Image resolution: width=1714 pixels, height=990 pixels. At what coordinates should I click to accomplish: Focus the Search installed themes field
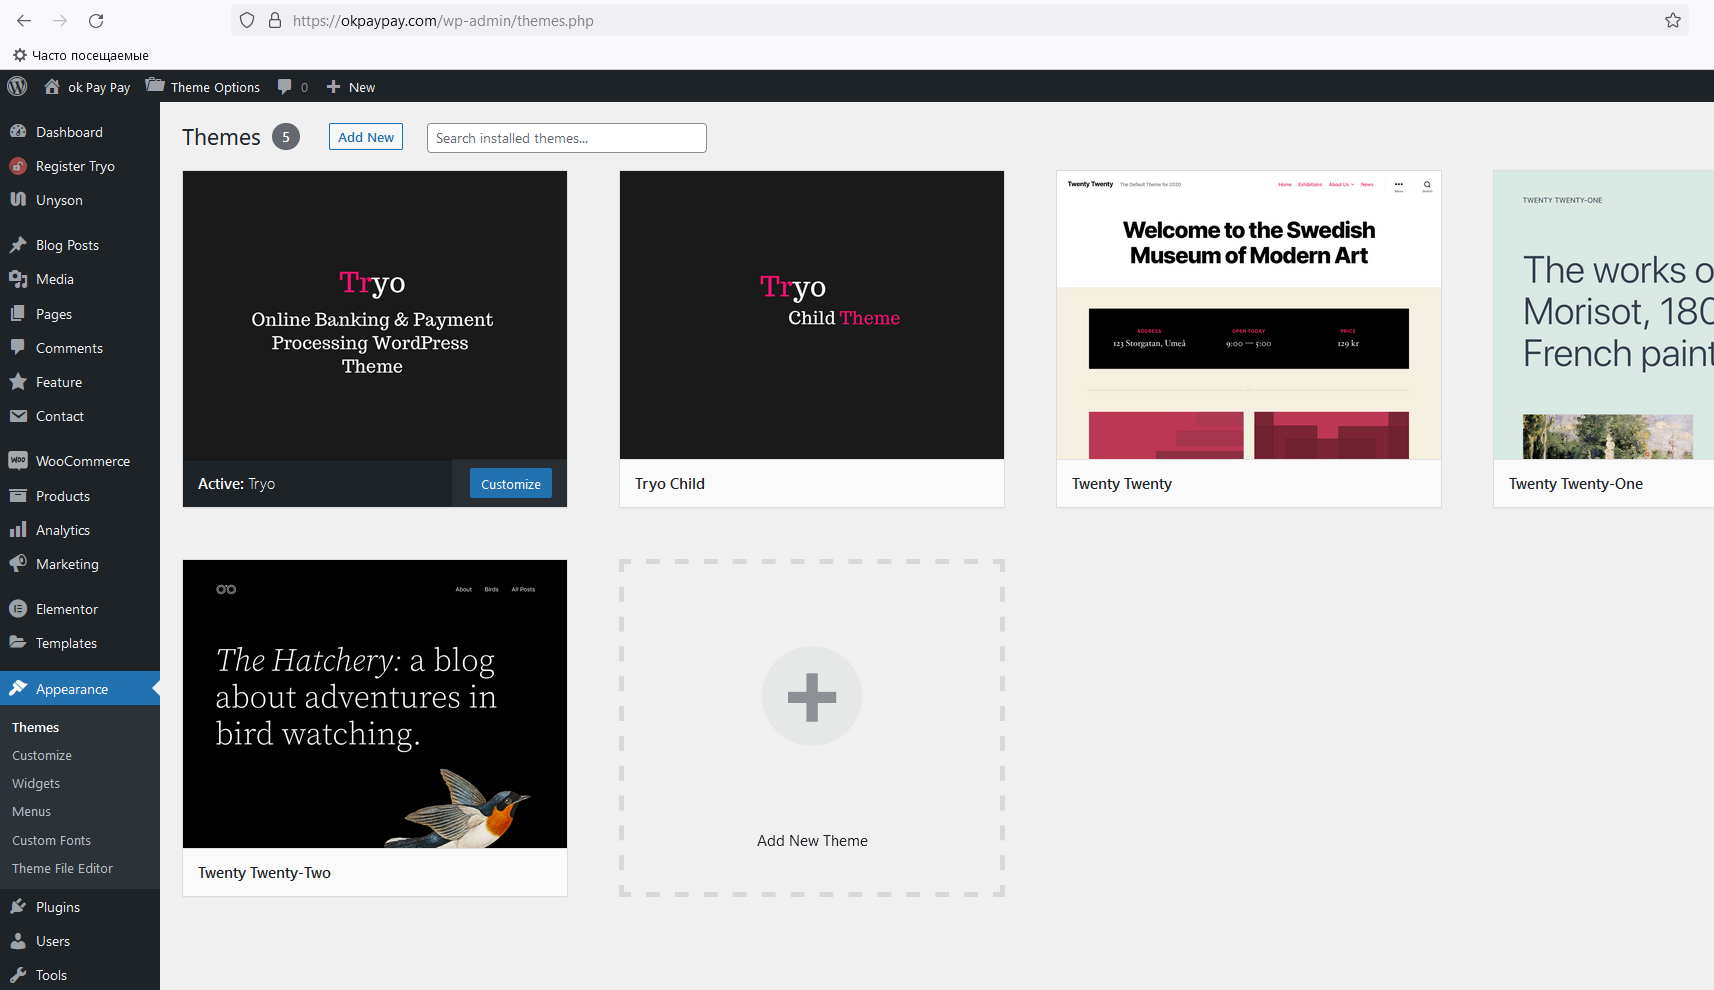pos(567,138)
